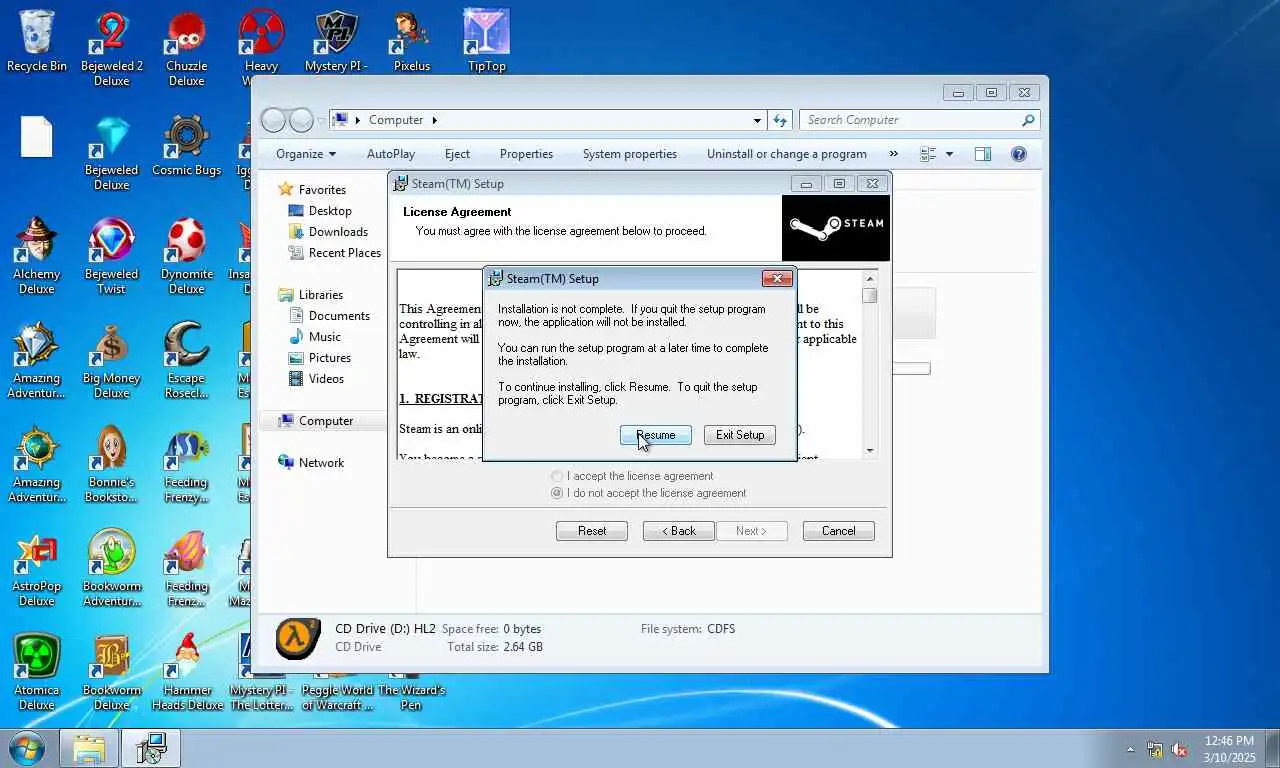This screenshot has height=768, width=1280.
Task: Select the Bejeweled Twist desktop icon
Action: click(112, 257)
